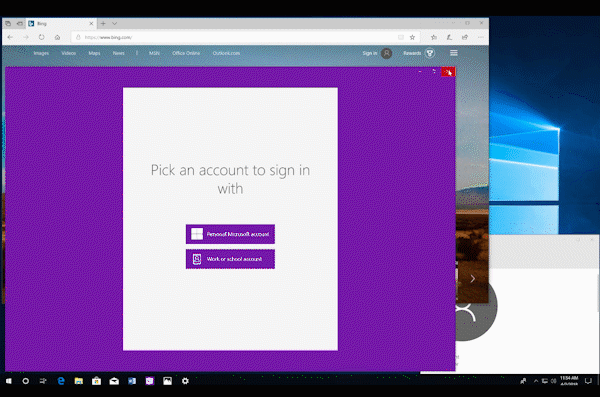Choose Work or school account sign-in
This screenshot has width=600, height=397.
coord(230,259)
